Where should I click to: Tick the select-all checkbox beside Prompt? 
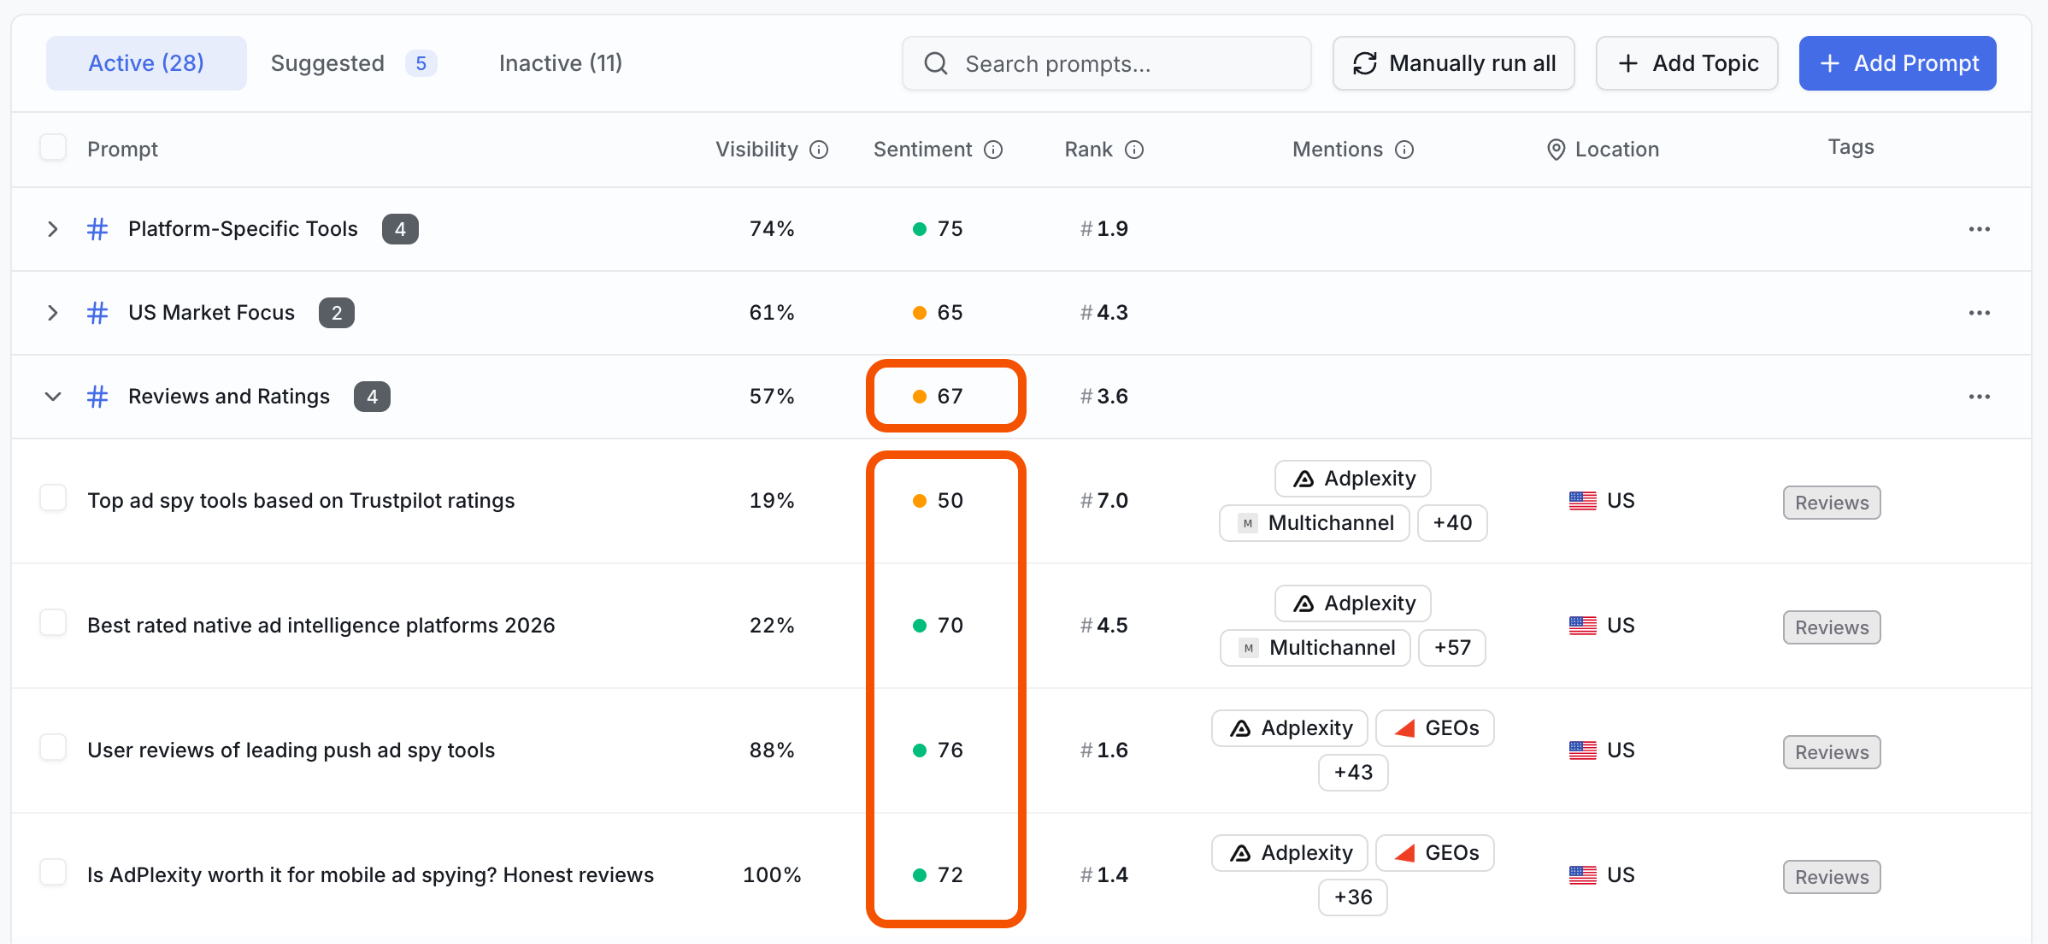click(53, 148)
